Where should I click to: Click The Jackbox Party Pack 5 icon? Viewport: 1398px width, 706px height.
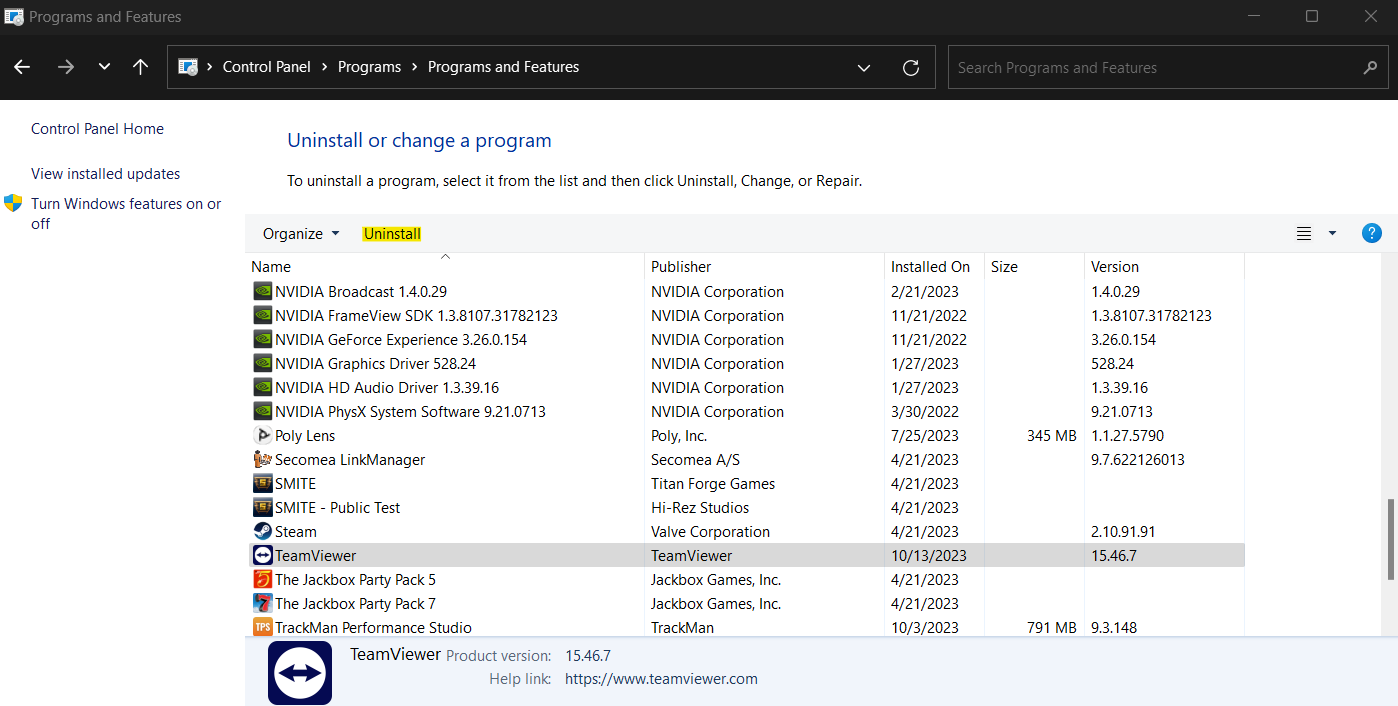[261, 579]
